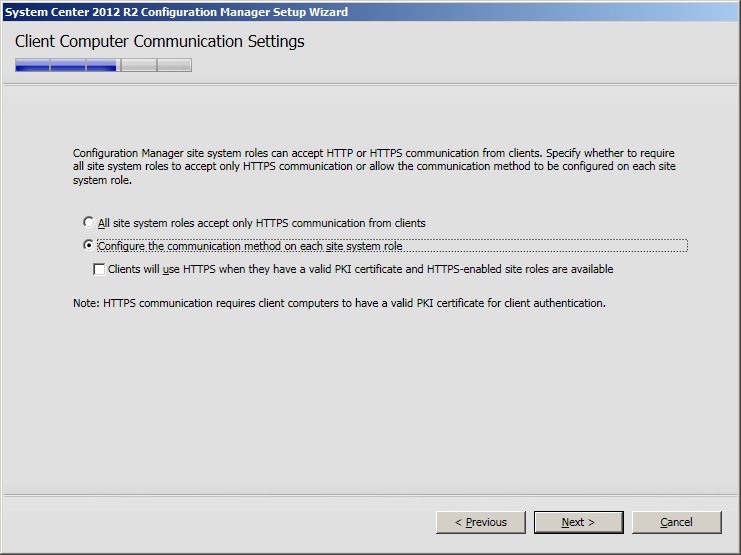Click the Next button

[578, 522]
